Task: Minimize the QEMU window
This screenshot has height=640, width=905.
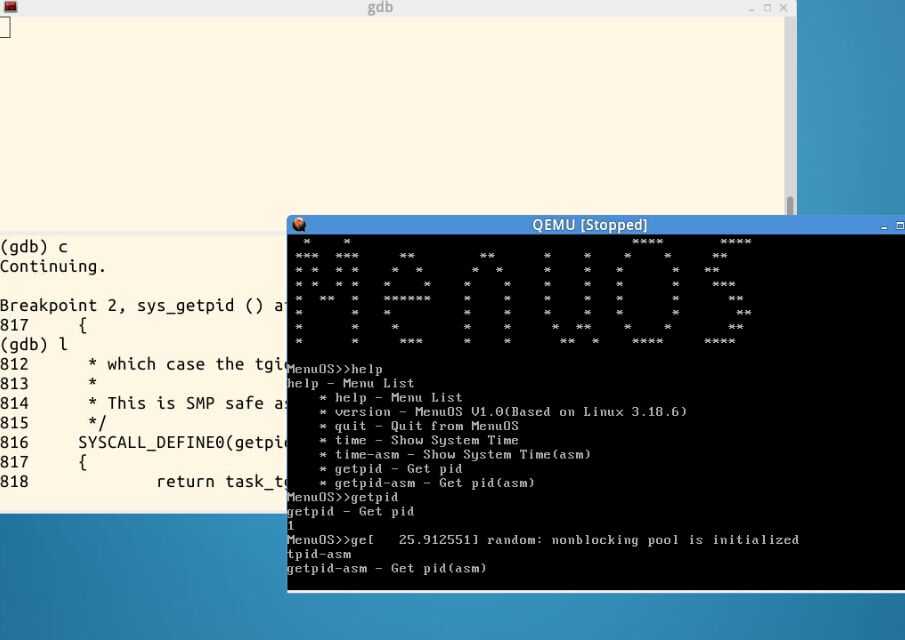Action: pos(884,226)
